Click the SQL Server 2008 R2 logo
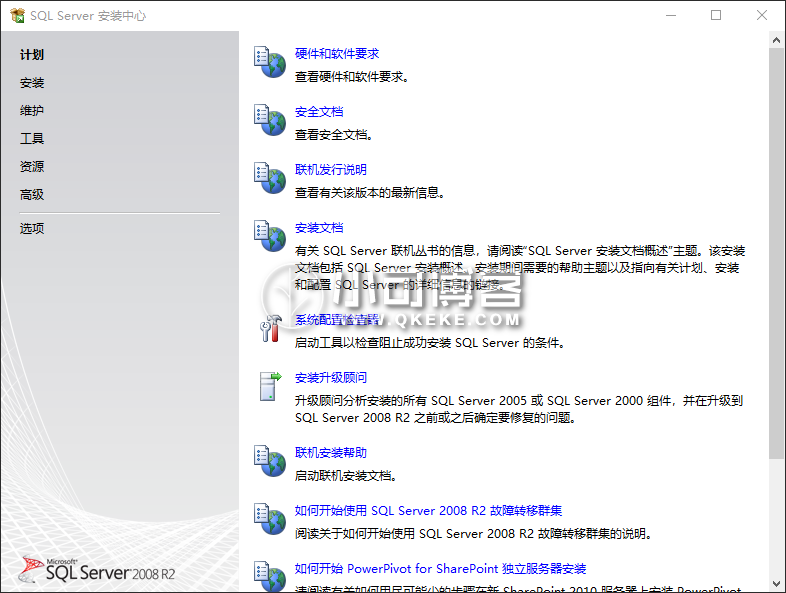The height and width of the screenshot is (593, 786). 97,570
